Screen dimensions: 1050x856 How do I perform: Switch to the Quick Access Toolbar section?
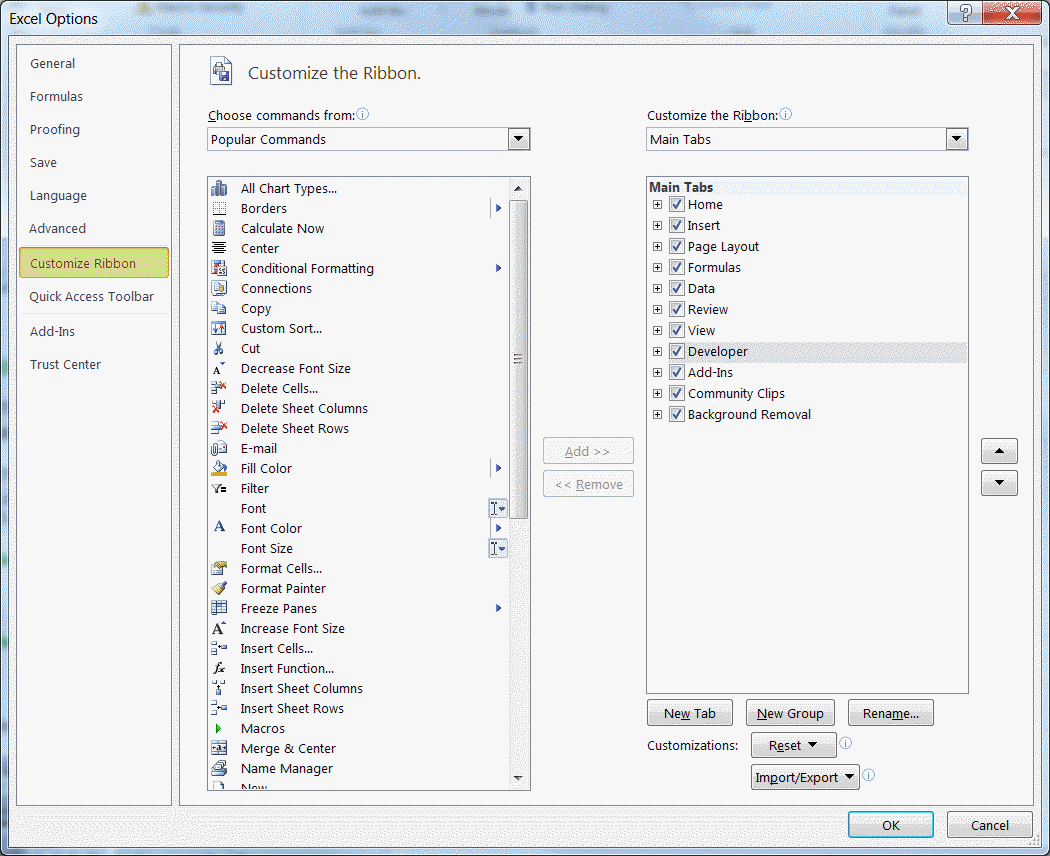point(92,296)
